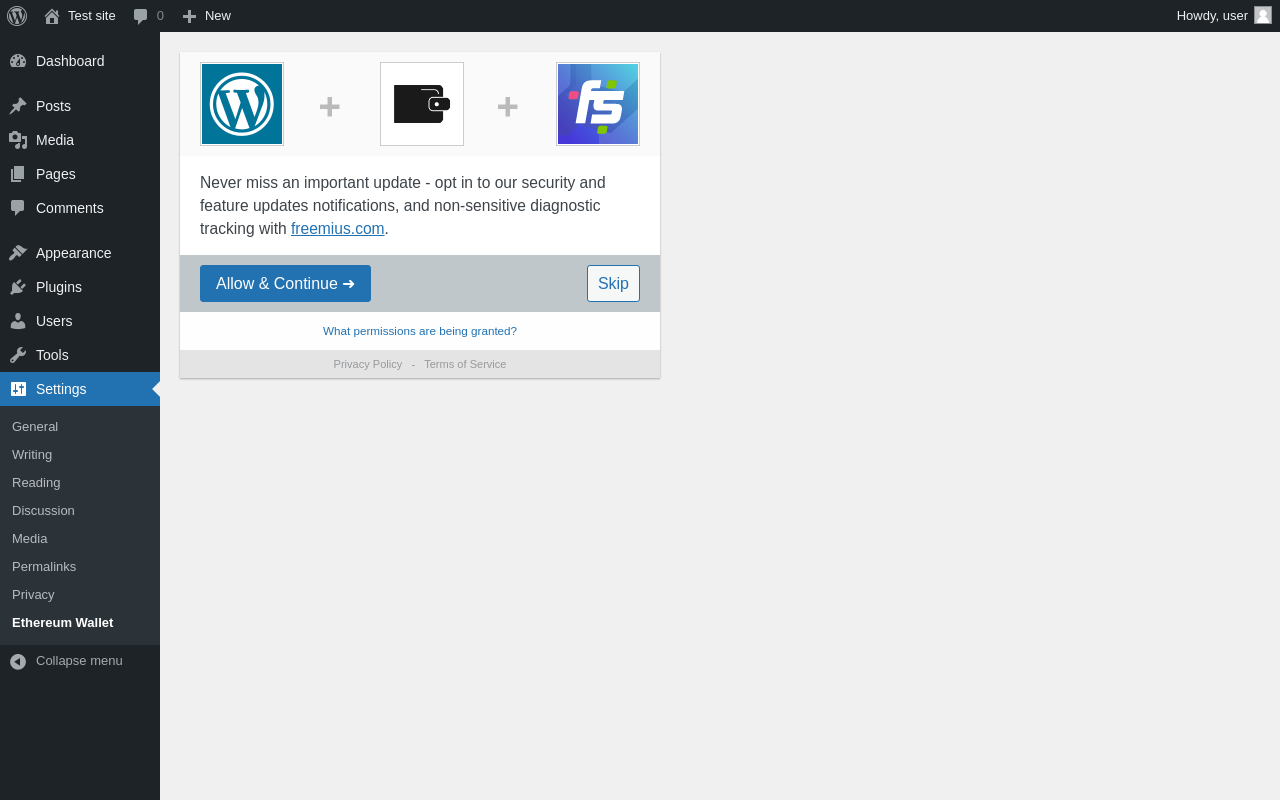Open General settings submenu
Viewport: 1280px width, 800px height.
click(35, 427)
